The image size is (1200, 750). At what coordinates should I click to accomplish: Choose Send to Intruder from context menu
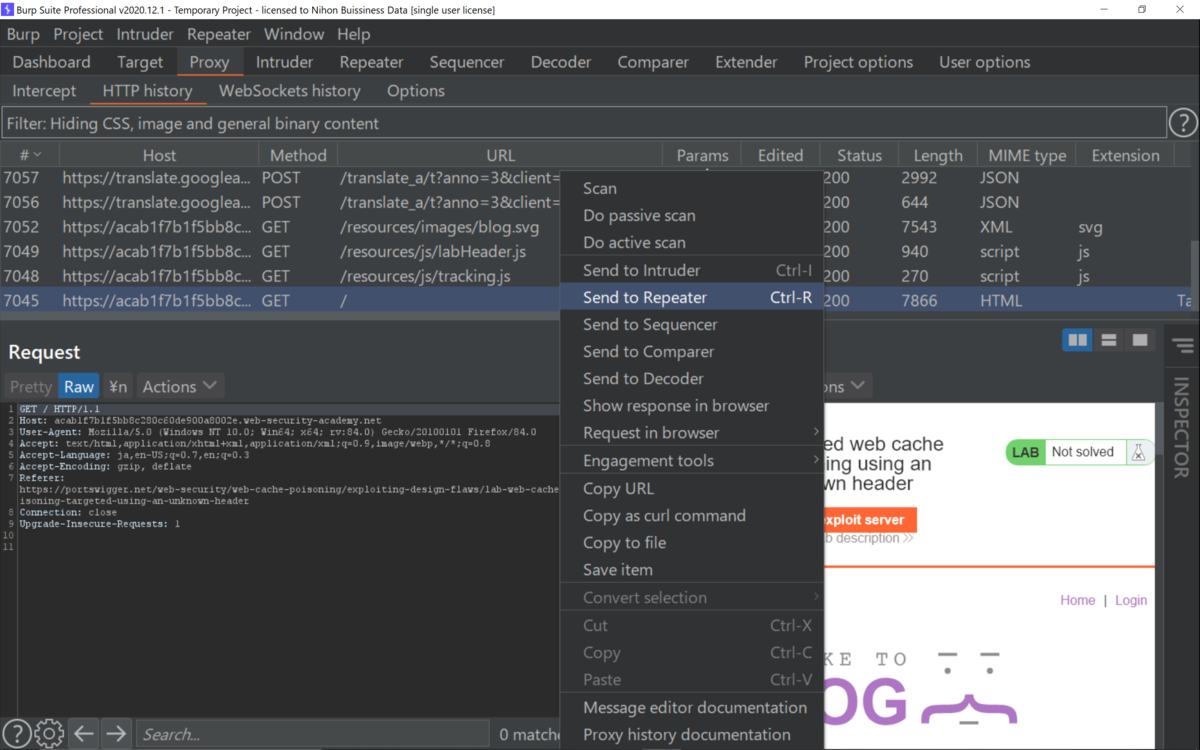tap(692, 270)
